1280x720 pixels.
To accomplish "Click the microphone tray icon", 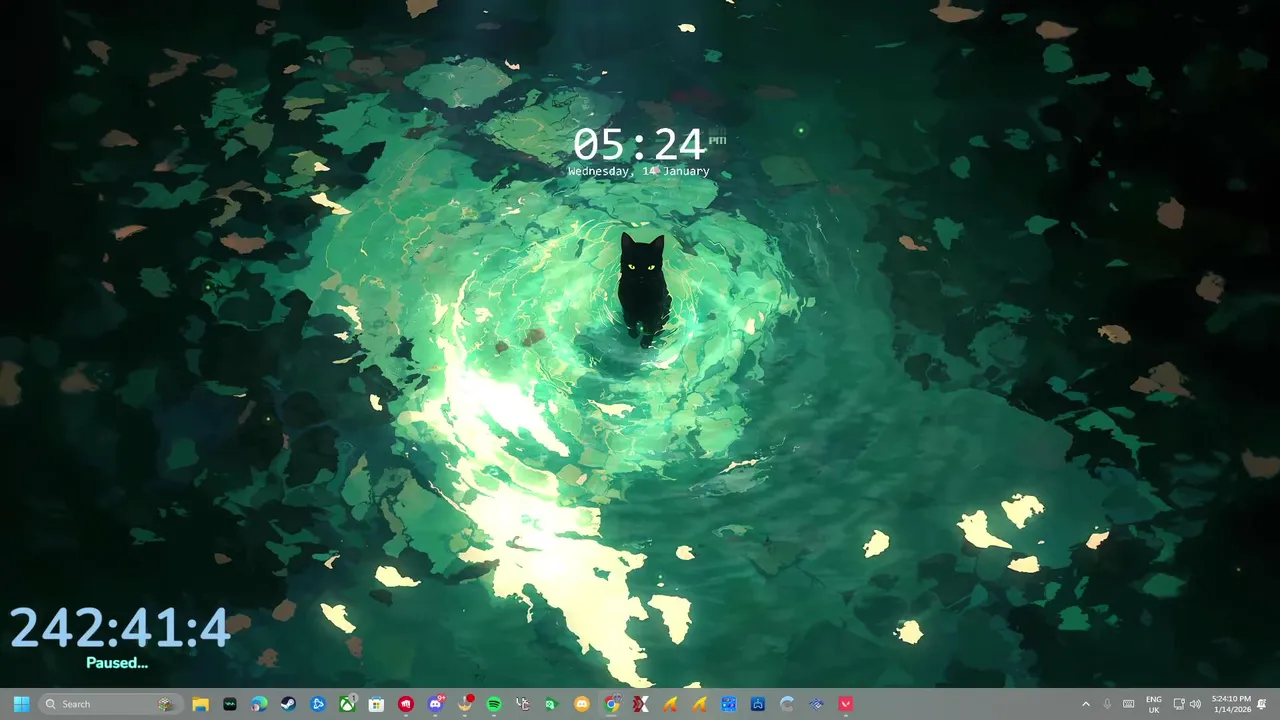I will [x=1107, y=704].
